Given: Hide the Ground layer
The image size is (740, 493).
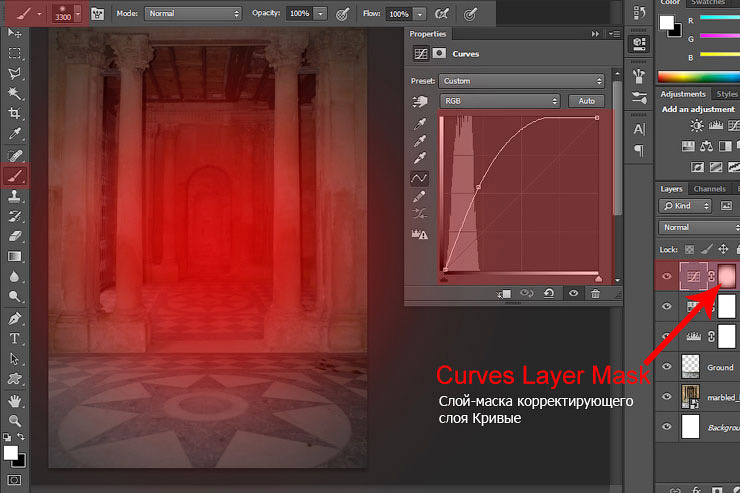Looking at the screenshot, I should point(667,367).
